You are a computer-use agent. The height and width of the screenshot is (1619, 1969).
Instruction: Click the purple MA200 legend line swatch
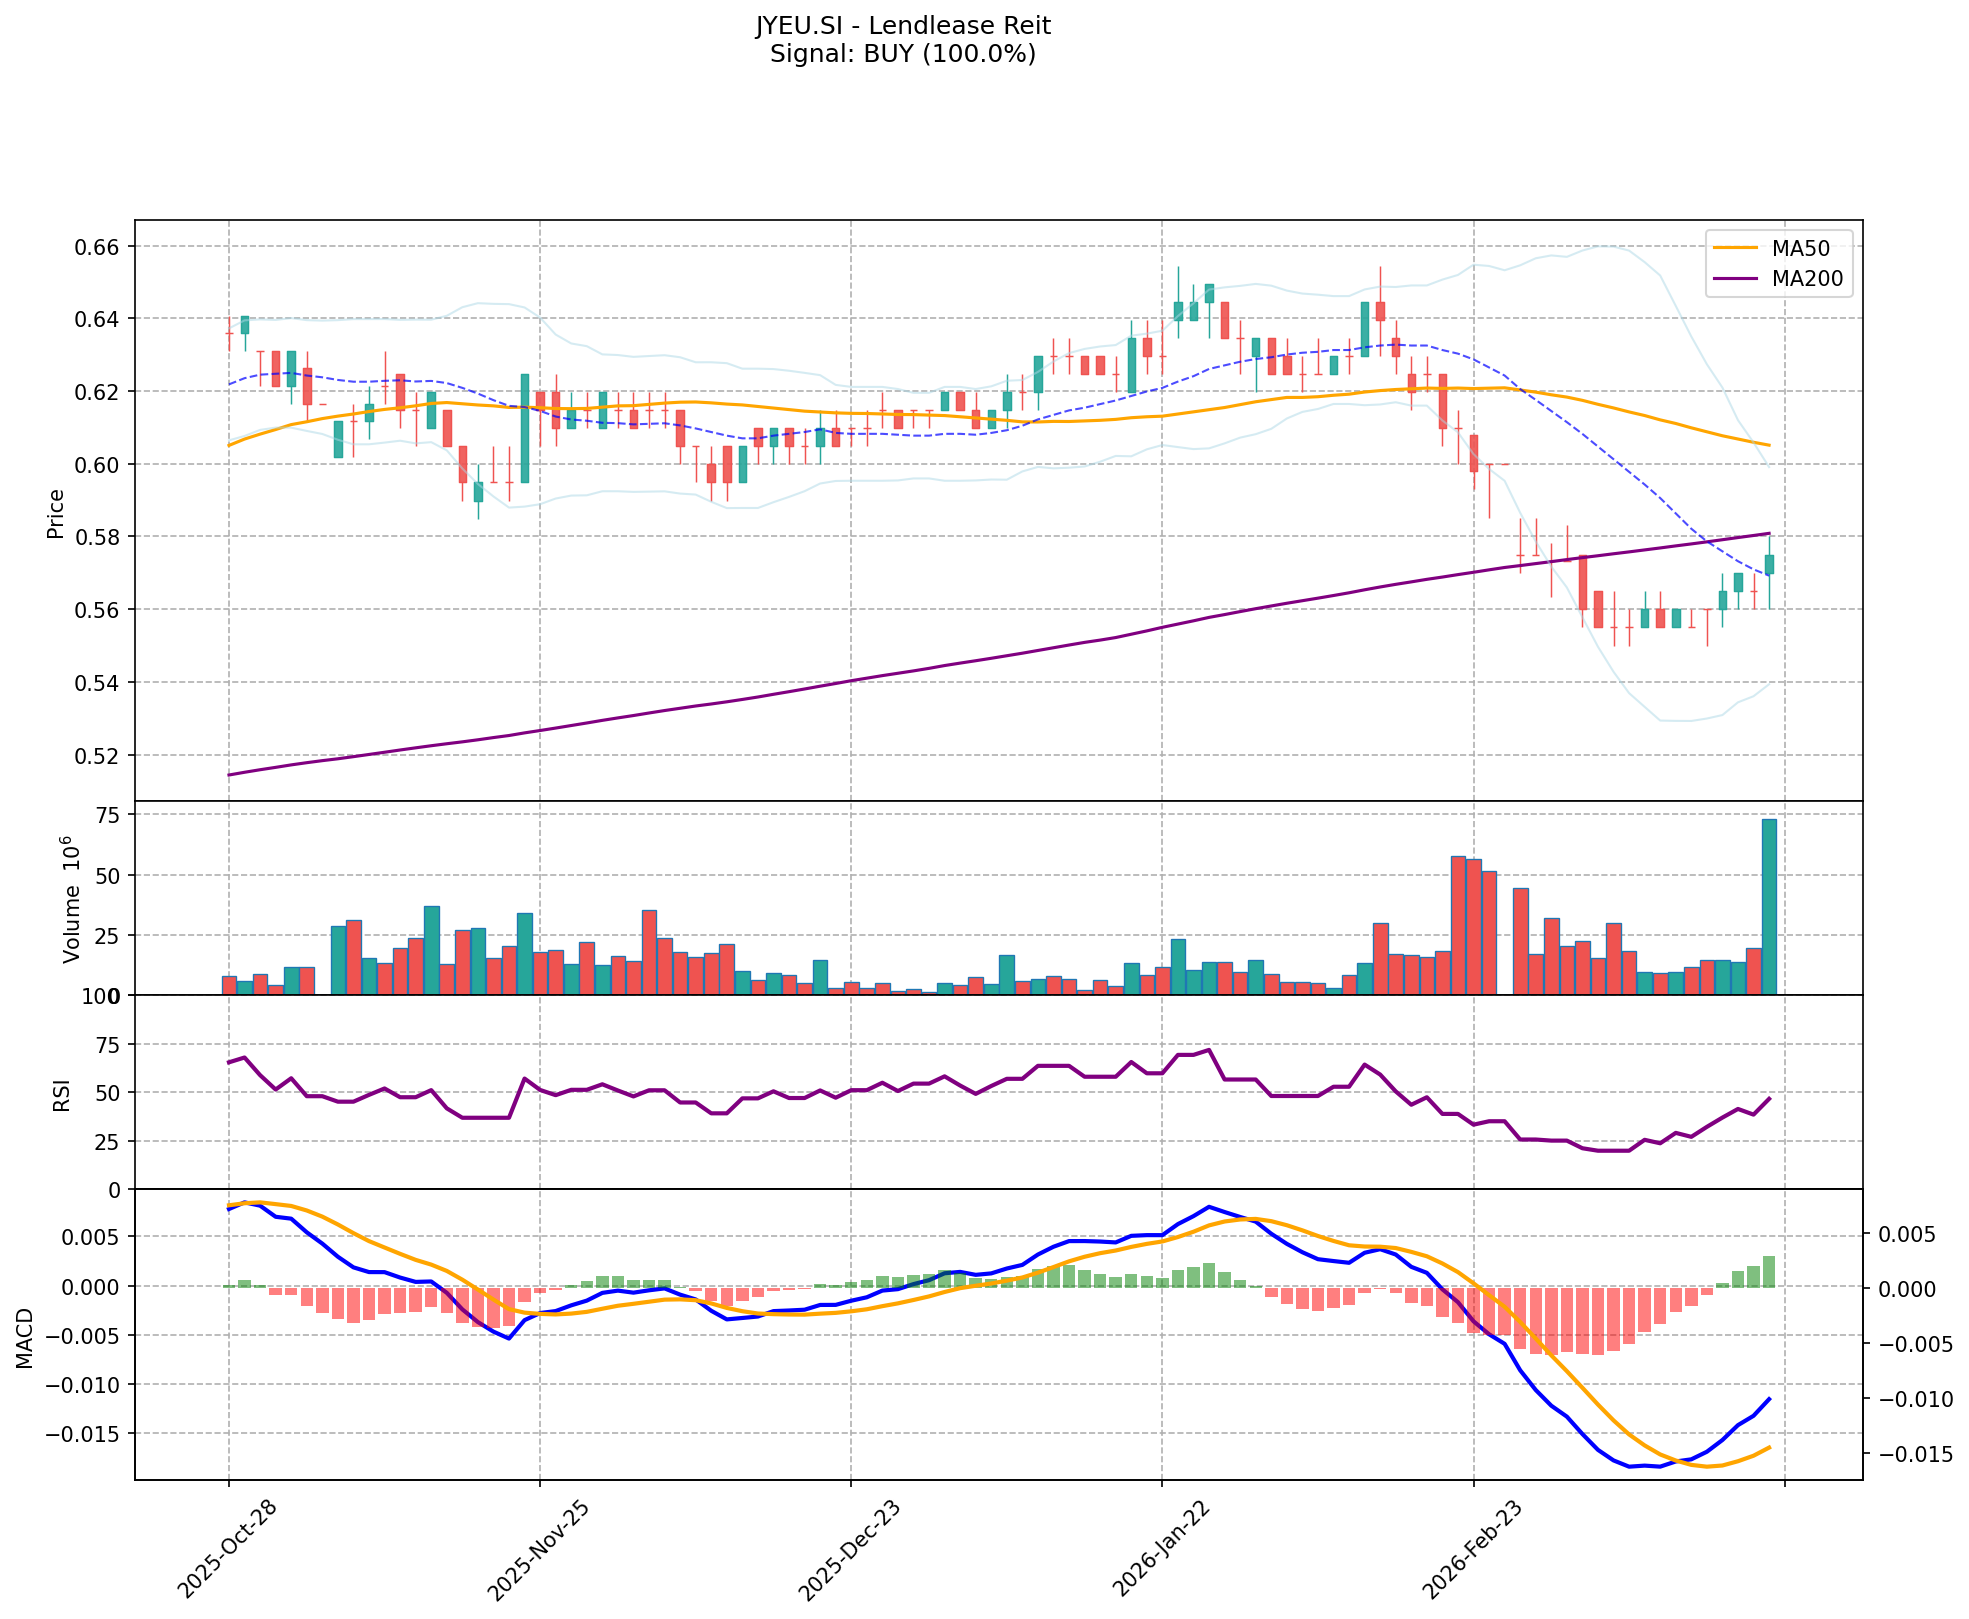(1735, 280)
